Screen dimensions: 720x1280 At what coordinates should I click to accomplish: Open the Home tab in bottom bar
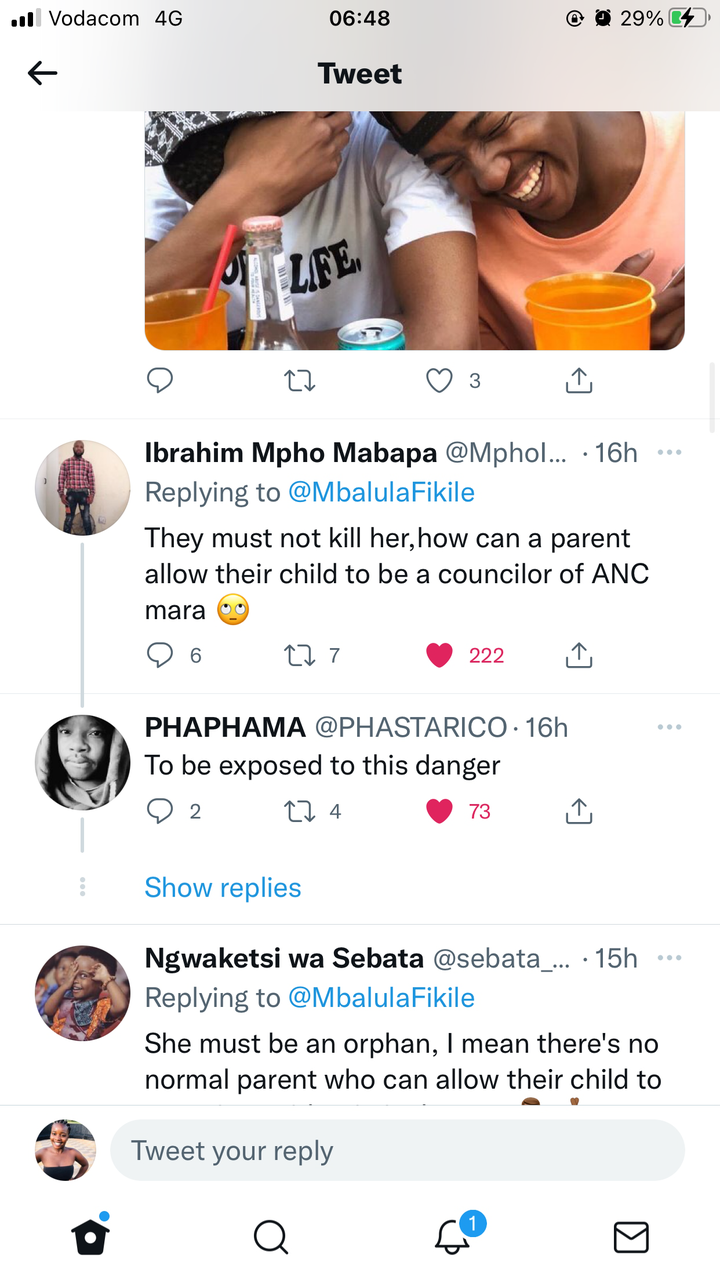pyautogui.click(x=90, y=1236)
